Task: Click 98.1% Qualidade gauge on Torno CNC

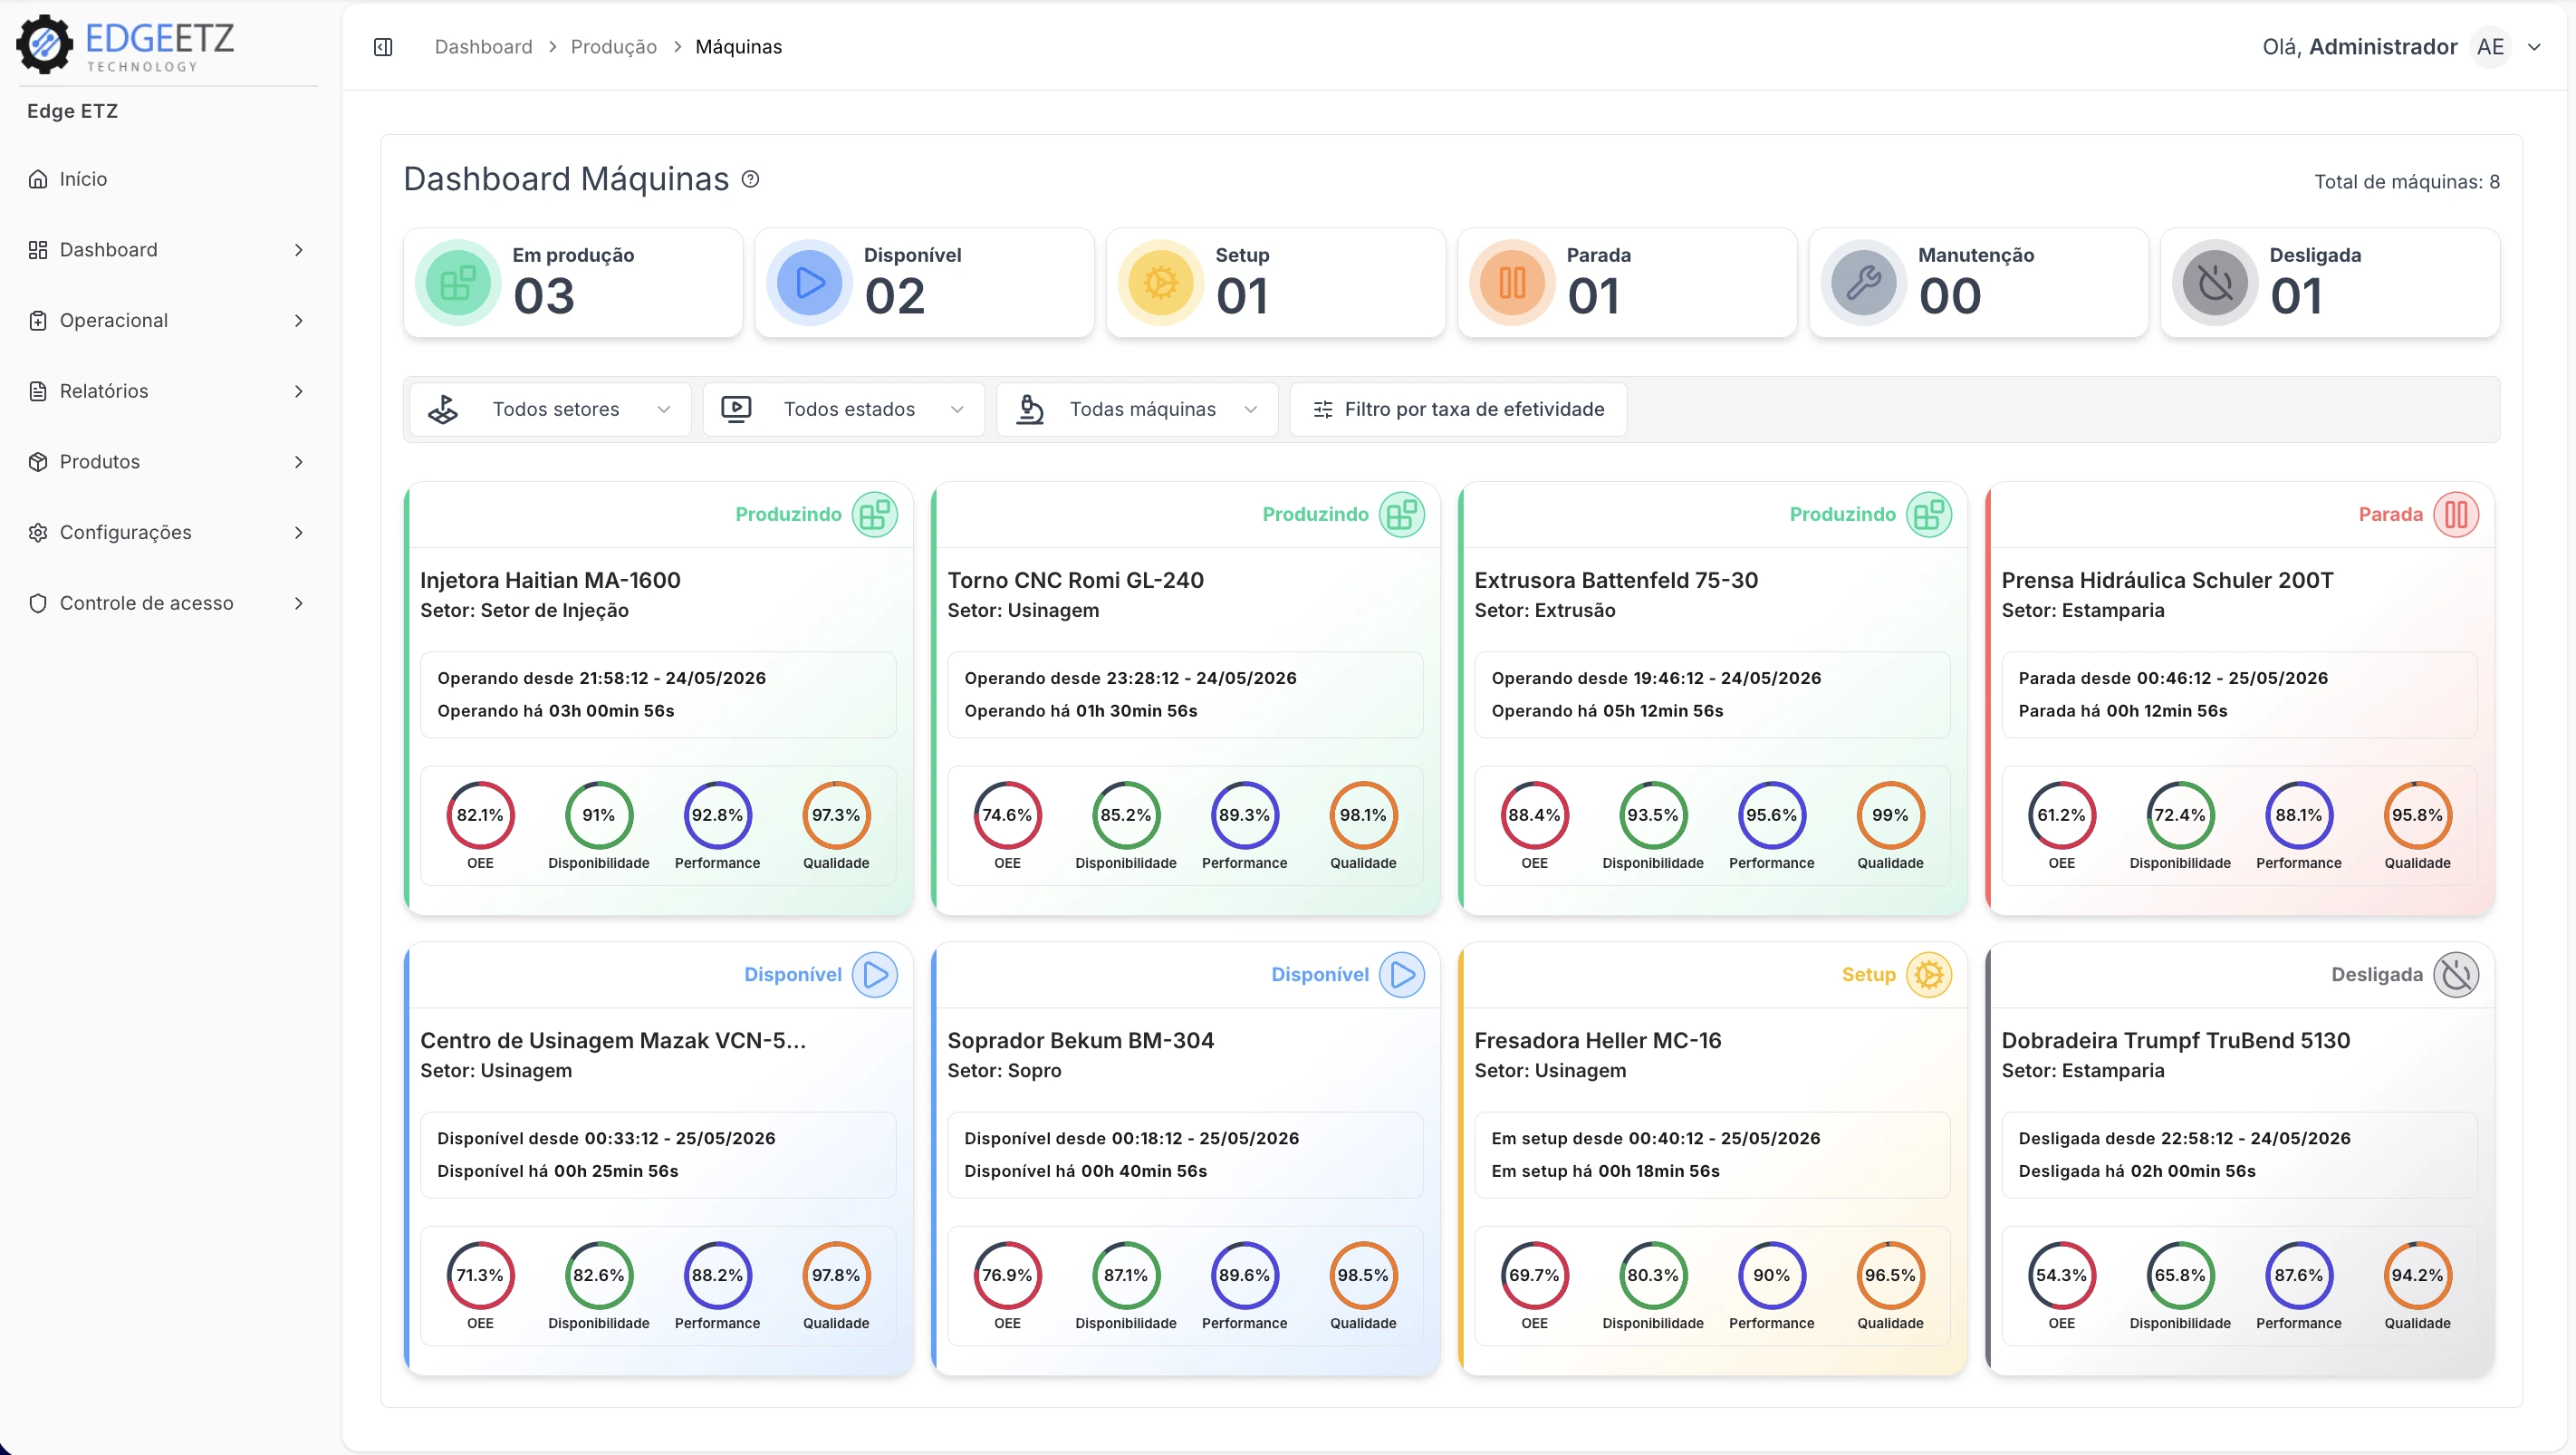Action: pos(1363,816)
